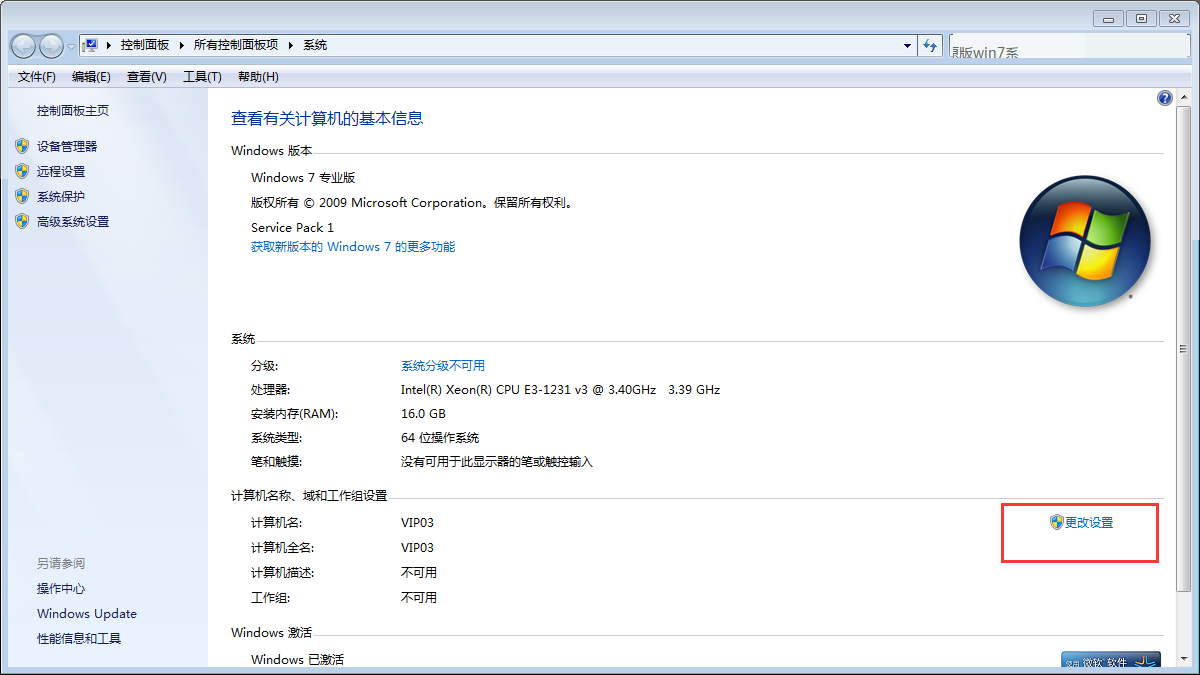Click the Windows Update link in sidebar

[87, 613]
